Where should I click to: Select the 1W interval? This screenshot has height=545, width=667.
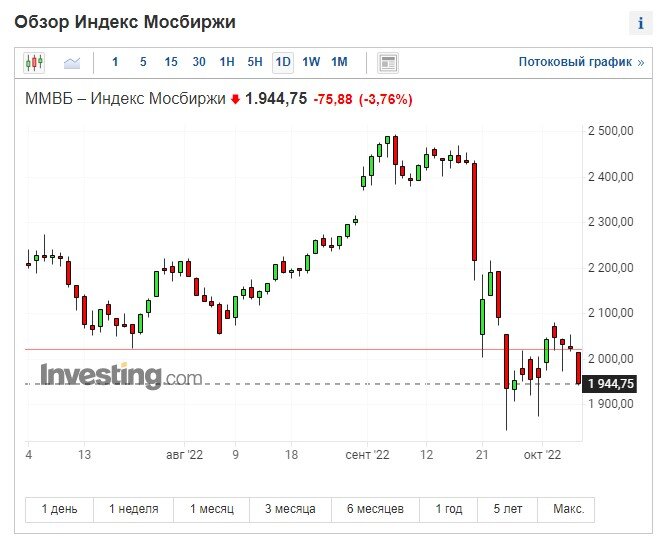pos(311,62)
